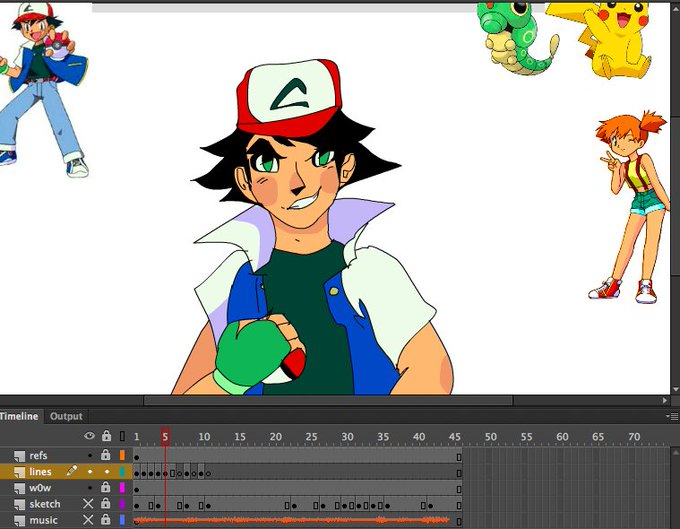Open the Timeline tab
This screenshot has height=529, width=680.
[20, 416]
